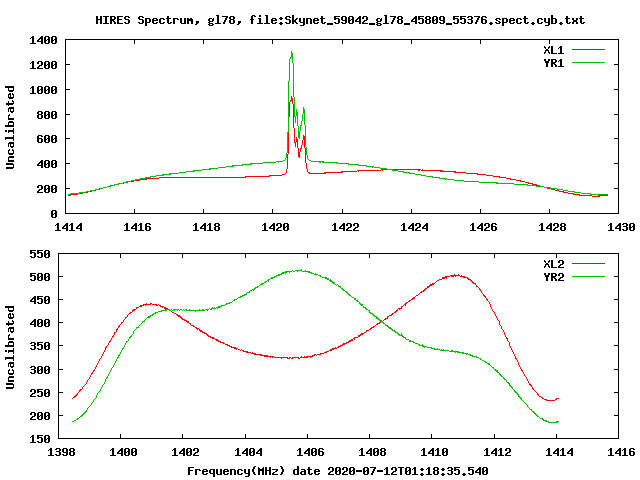Click the 1398 tick label on bottom plot
Screen dimensions: 640x480
pyautogui.click(x=61, y=452)
